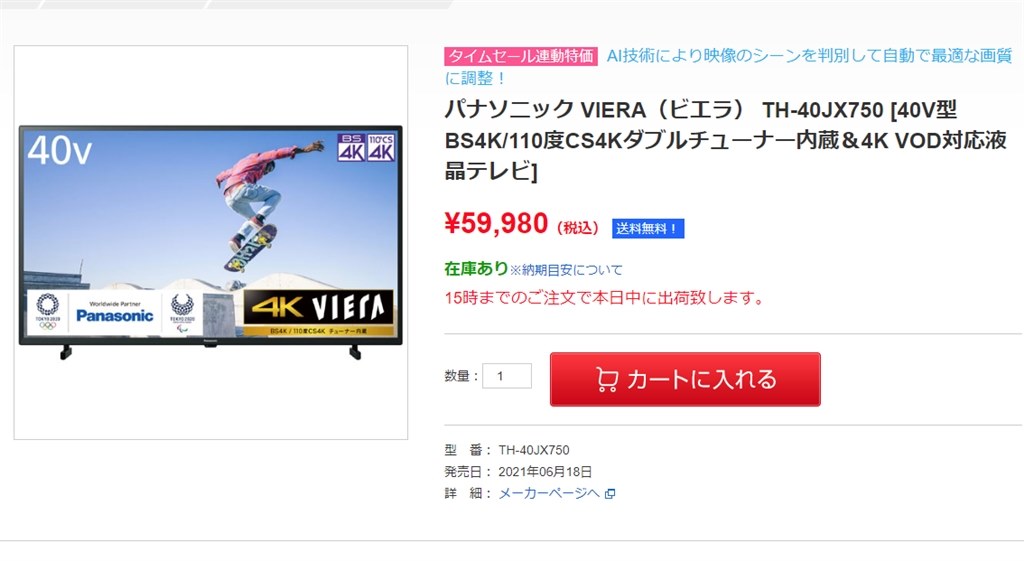
Task: Open the メーカーページへ link
Action: tap(549, 494)
